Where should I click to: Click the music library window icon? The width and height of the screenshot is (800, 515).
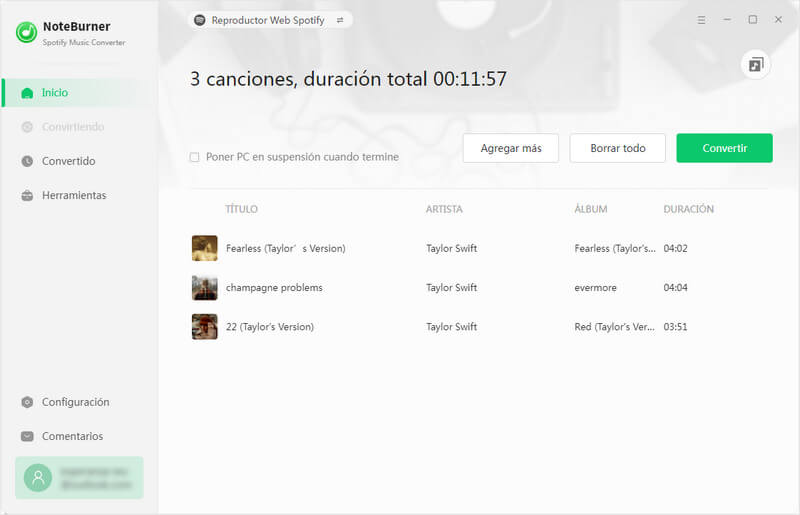(756, 65)
